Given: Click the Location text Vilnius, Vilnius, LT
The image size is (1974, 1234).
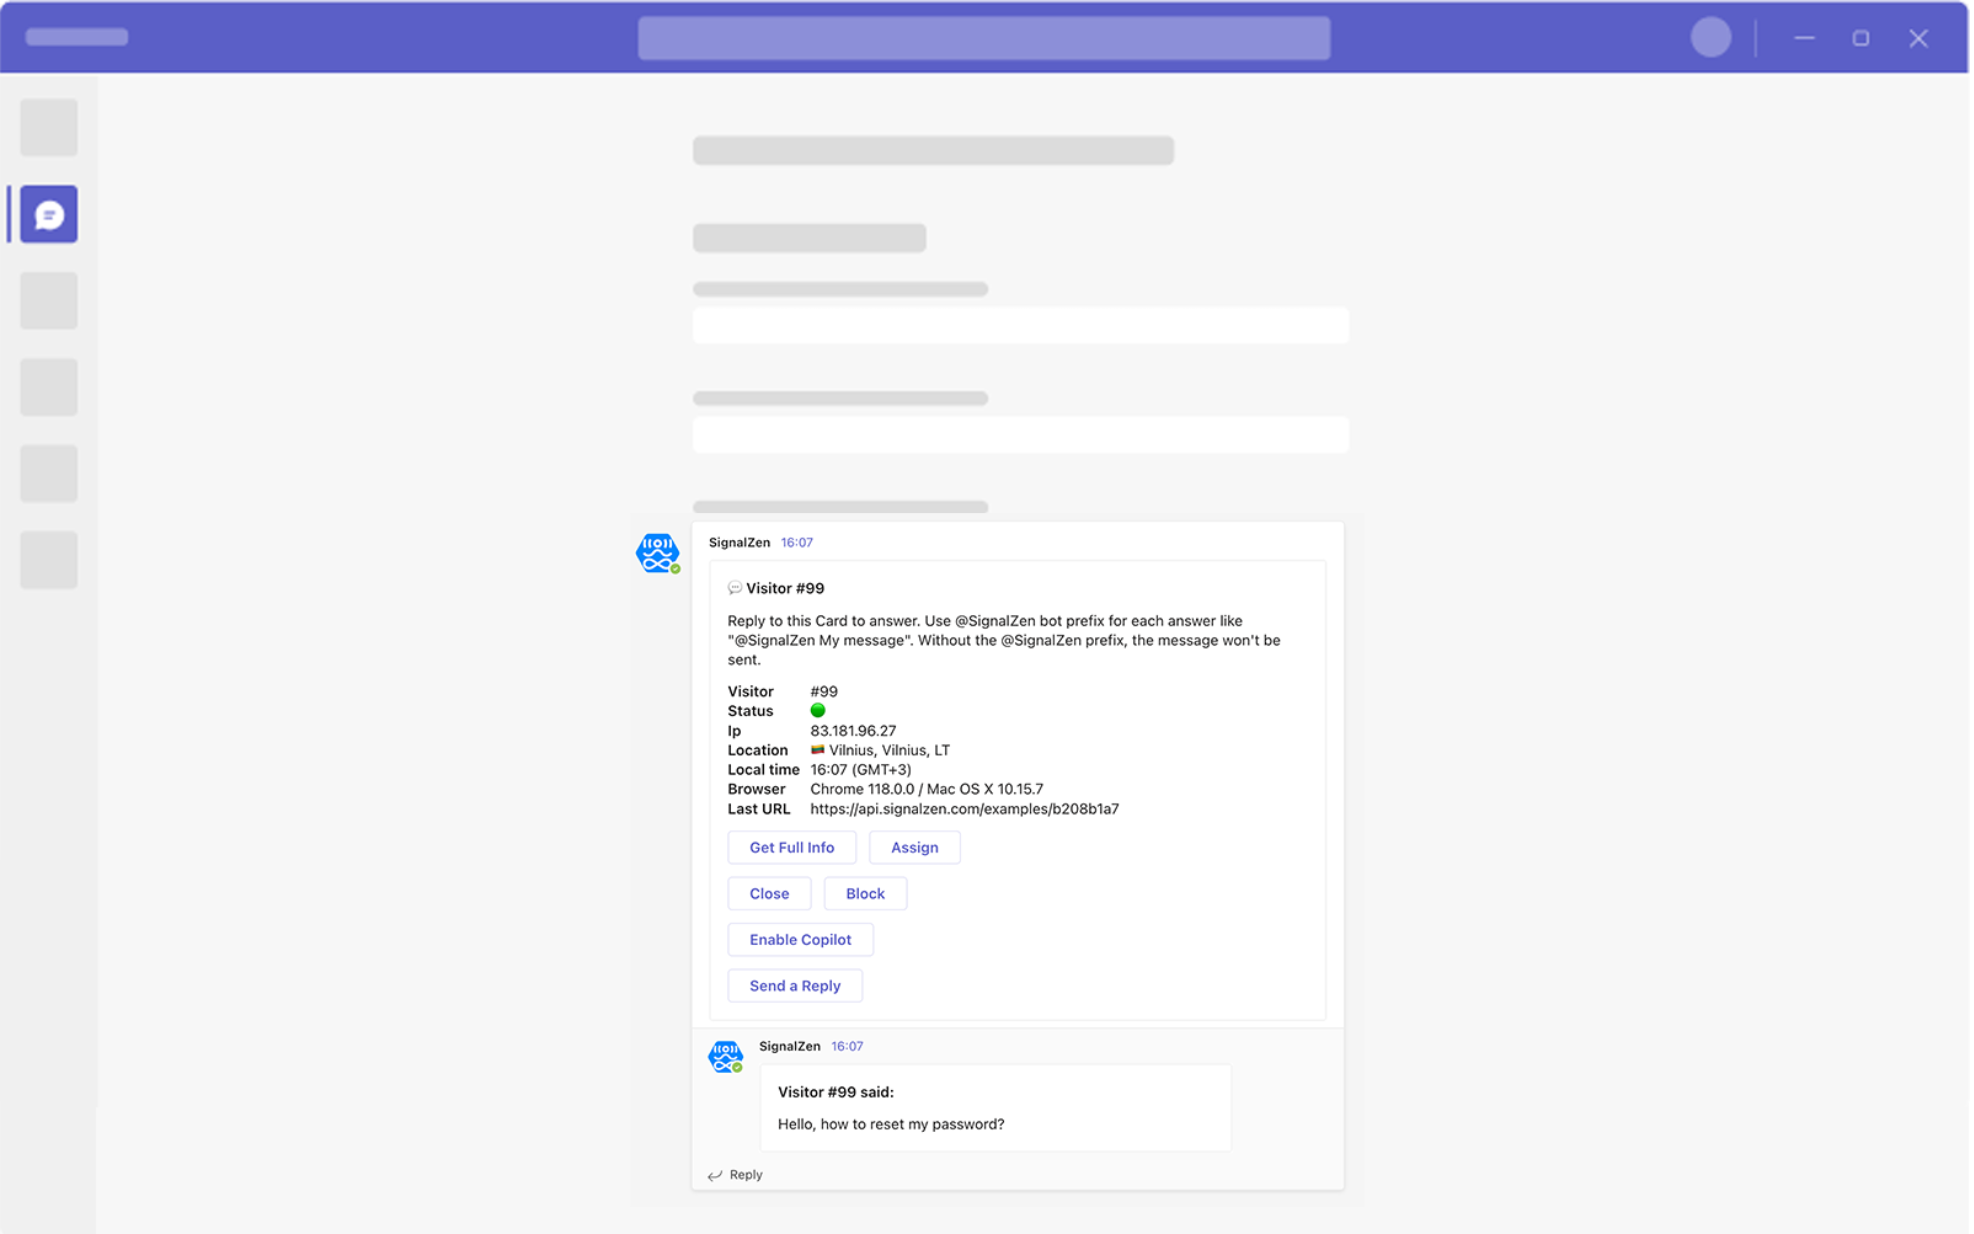Looking at the screenshot, I should (889, 750).
